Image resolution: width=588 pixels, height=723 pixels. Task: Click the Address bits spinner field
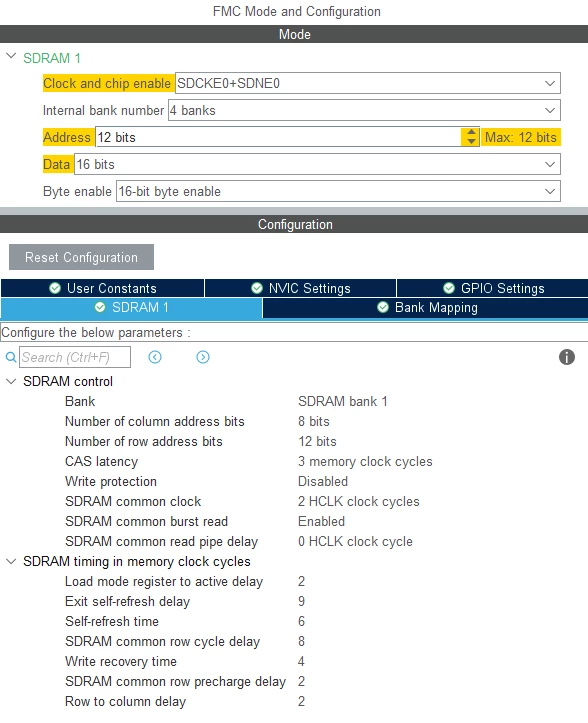point(278,137)
